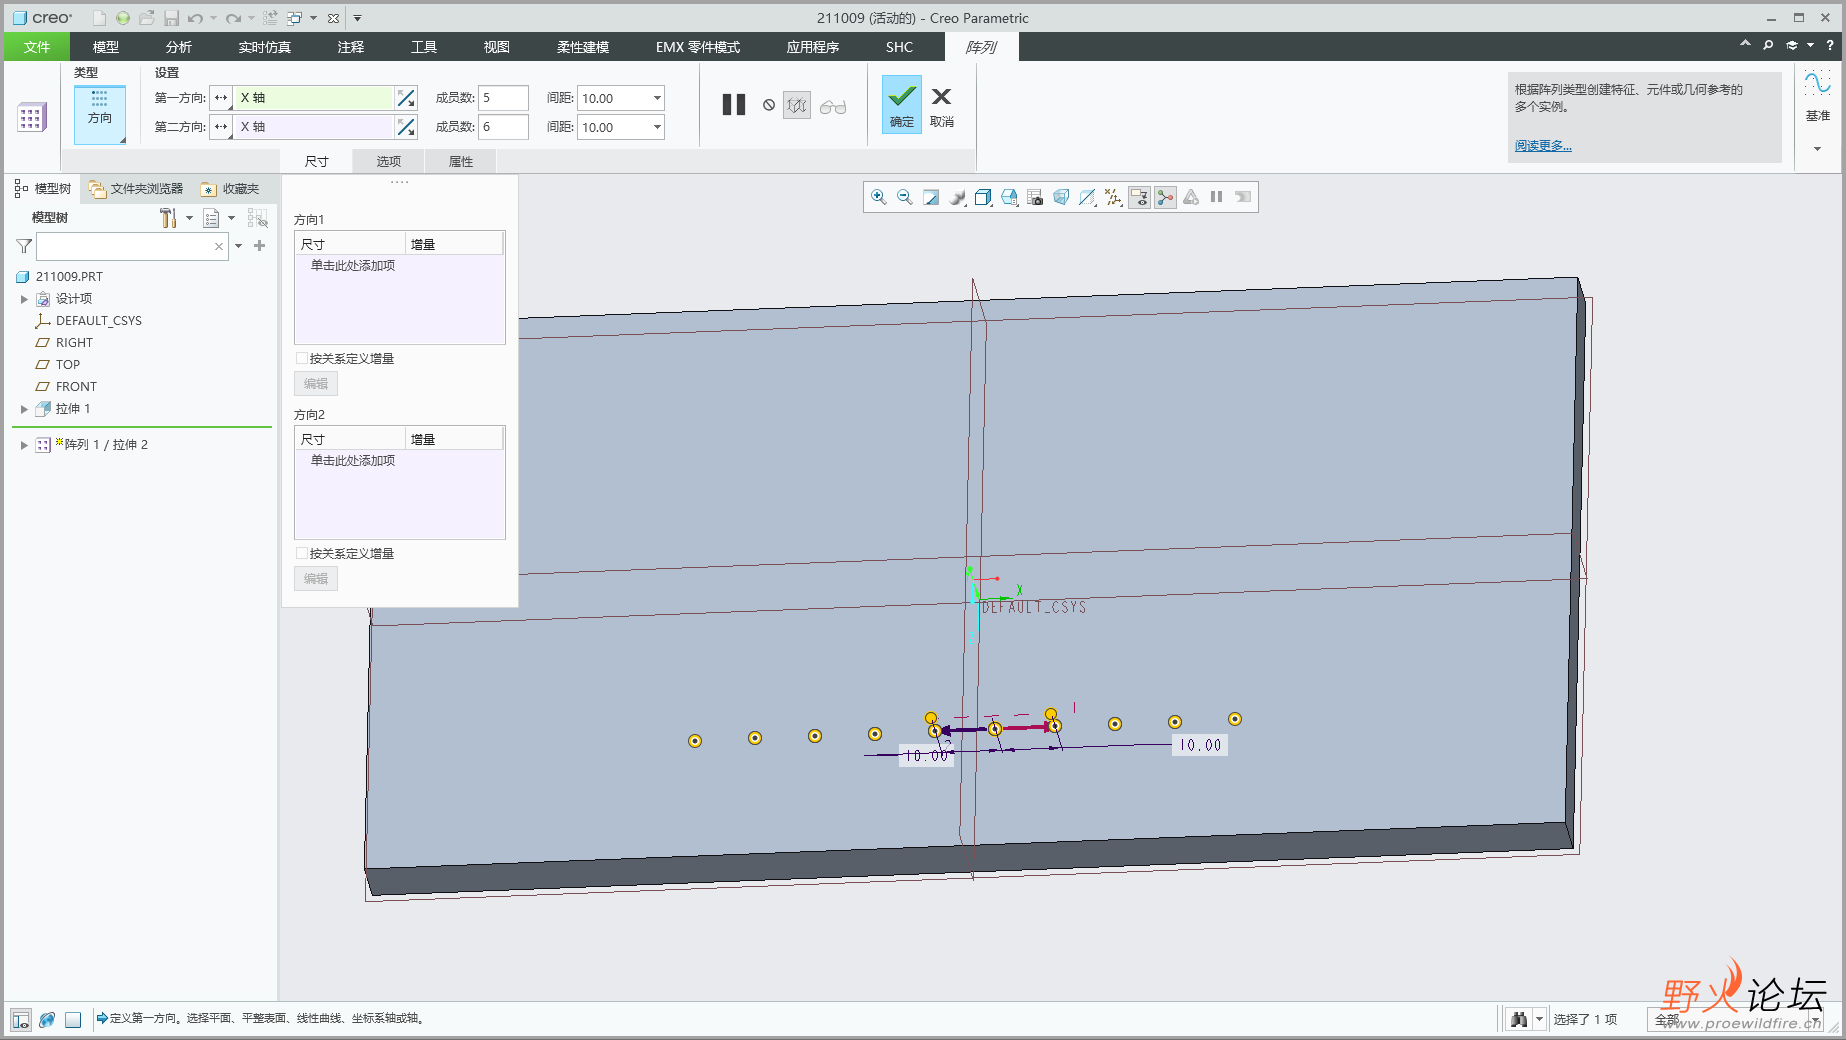The height and width of the screenshot is (1040, 1846).
Task: Select the DEFAULT_CSYS tree item
Action: point(98,321)
